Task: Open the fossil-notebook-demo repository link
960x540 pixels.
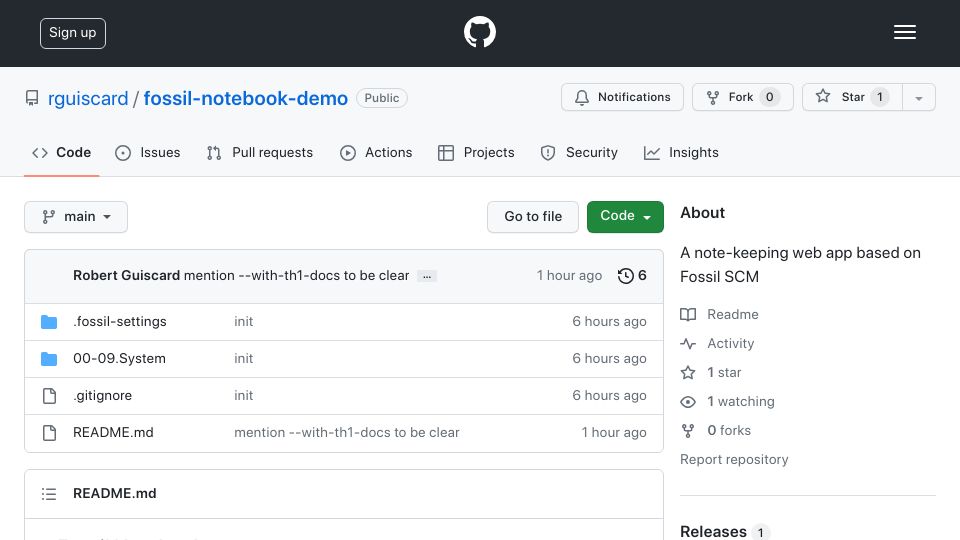Action: tap(246, 99)
